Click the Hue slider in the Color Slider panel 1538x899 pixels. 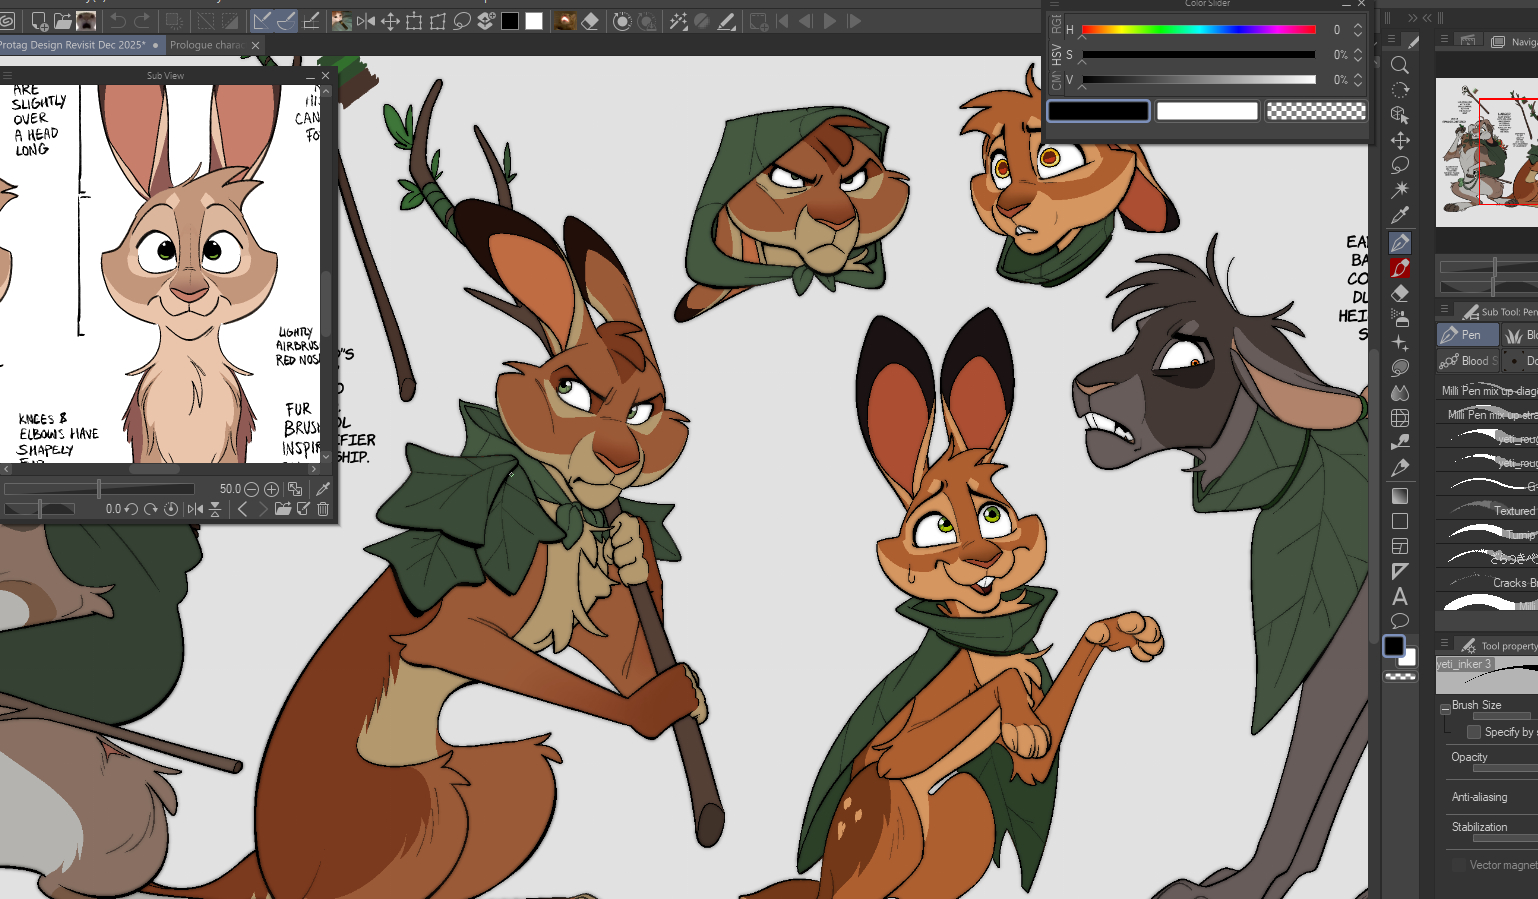(x=1198, y=30)
